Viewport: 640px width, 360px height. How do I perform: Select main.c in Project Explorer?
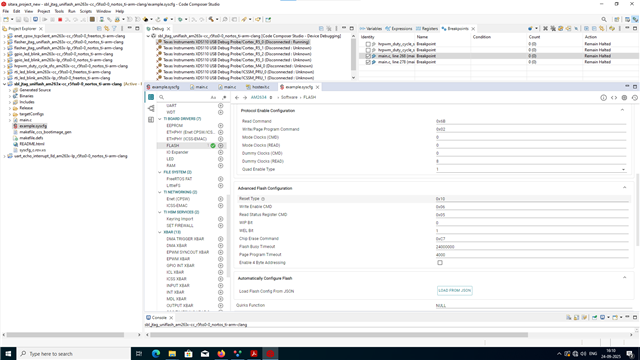click(x=25, y=120)
